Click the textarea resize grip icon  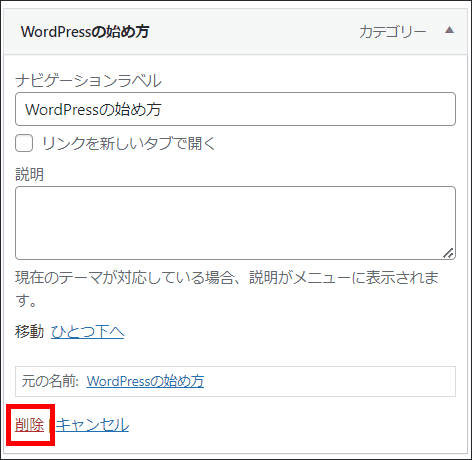tap(448, 253)
